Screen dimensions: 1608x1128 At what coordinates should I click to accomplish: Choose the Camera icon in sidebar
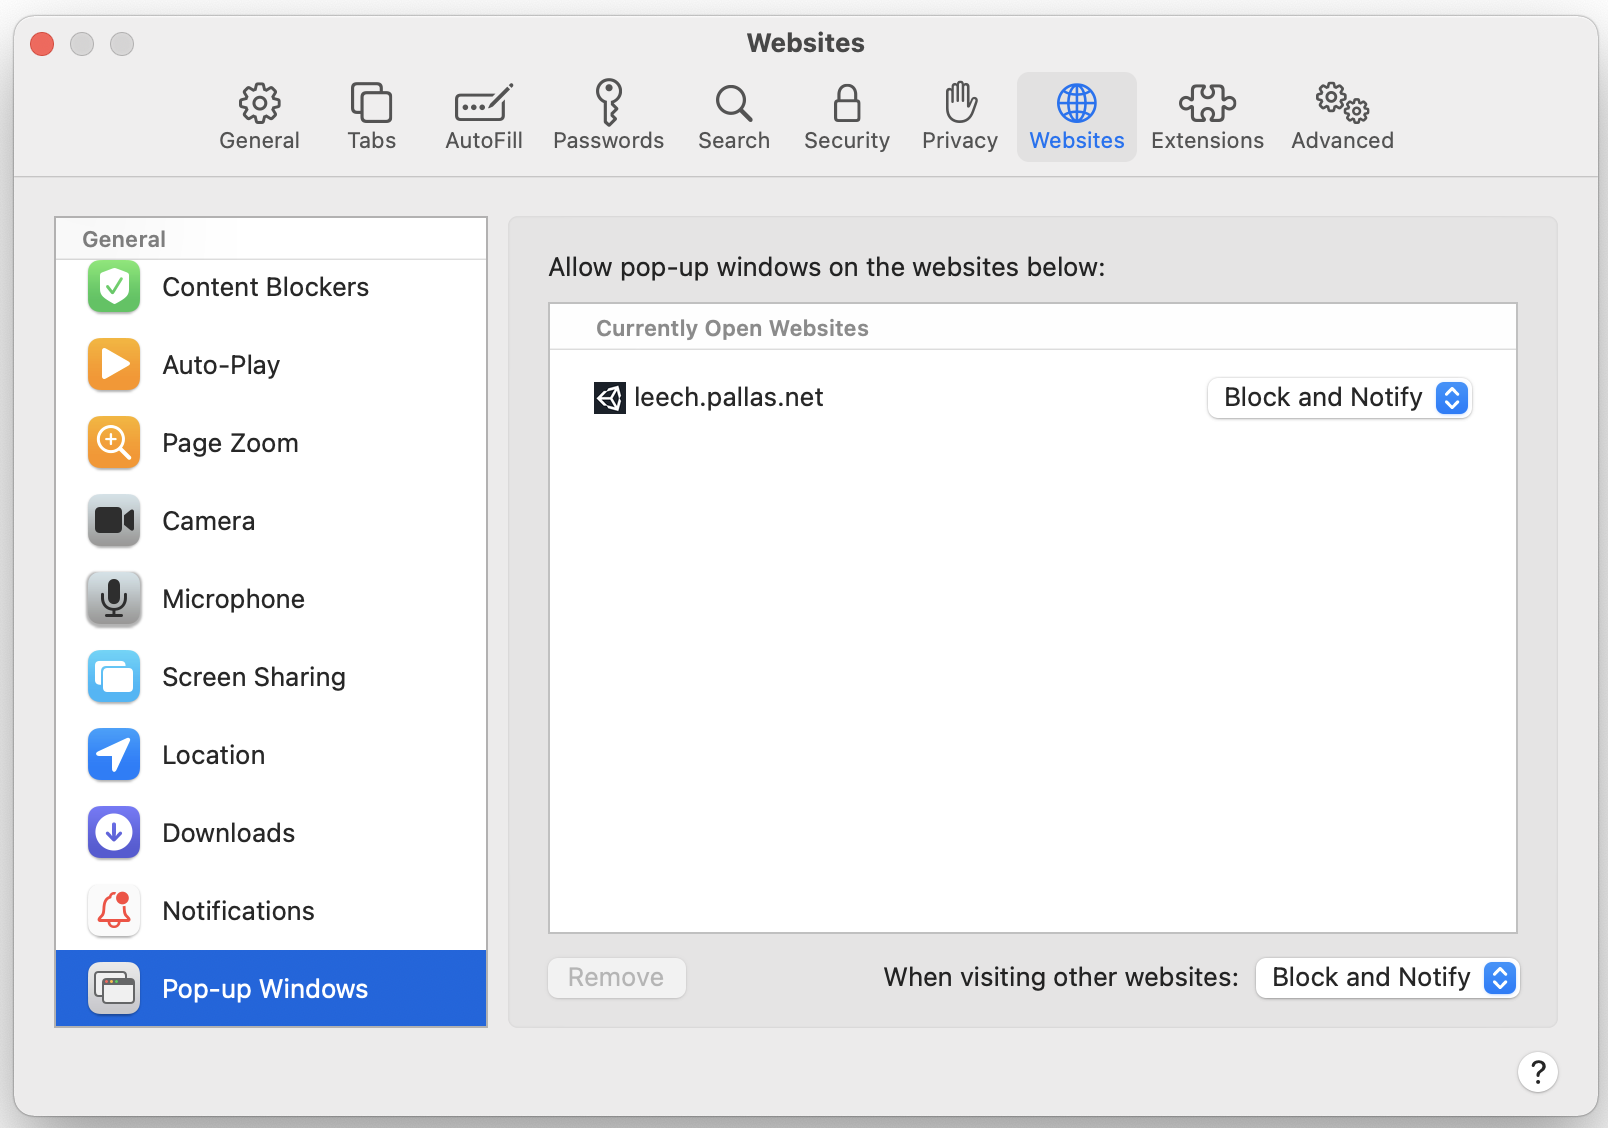click(114, 521)
